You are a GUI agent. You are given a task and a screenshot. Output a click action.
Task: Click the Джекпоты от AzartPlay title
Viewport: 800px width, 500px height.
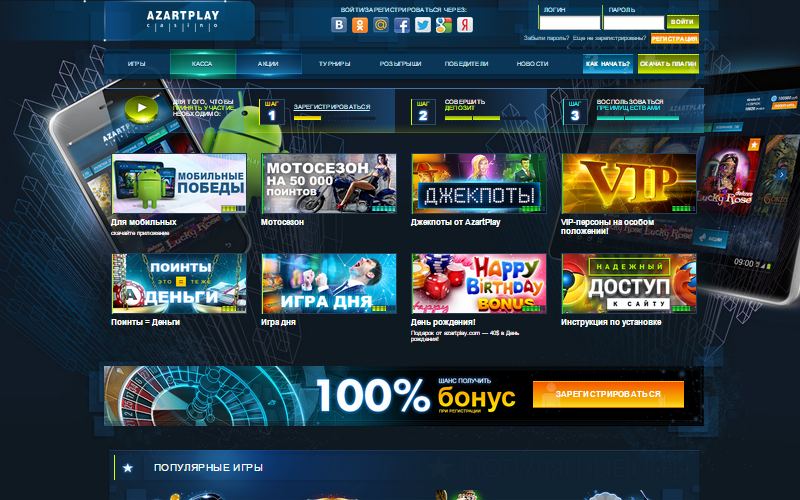click(x=456, y=222)
